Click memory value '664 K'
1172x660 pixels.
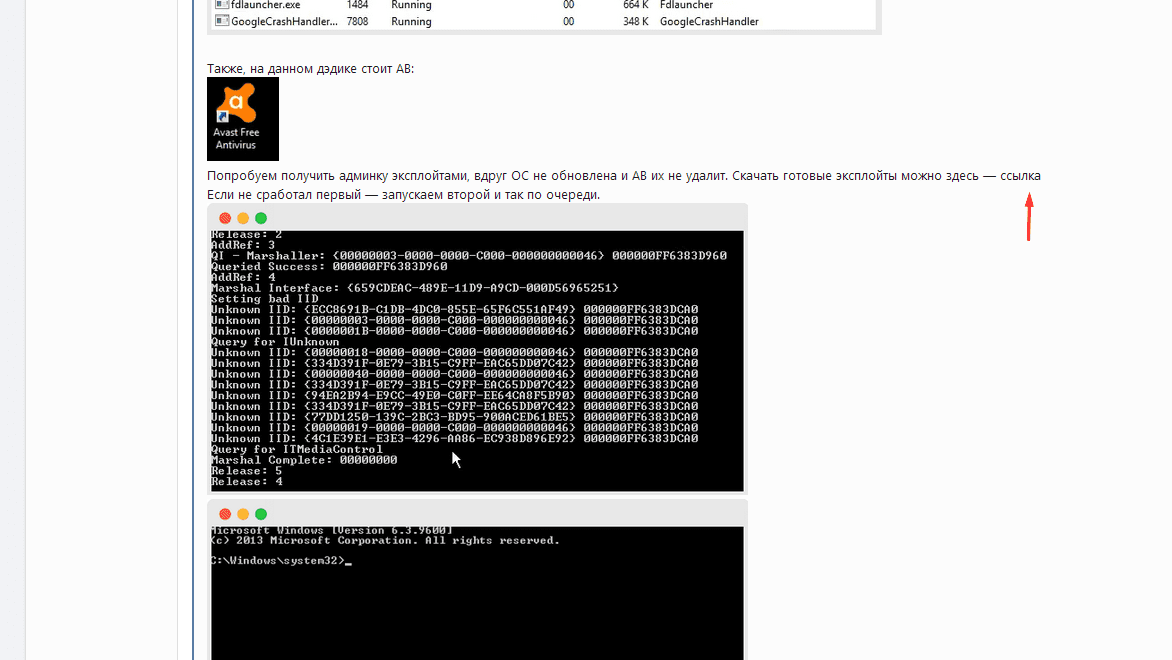635,4
